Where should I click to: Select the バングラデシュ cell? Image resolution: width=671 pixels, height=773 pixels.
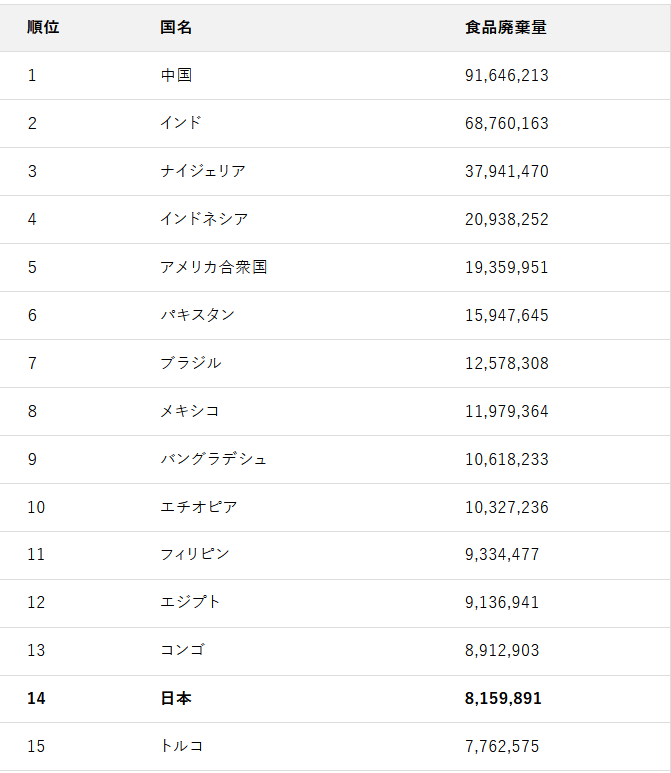(x=214, y=459)
